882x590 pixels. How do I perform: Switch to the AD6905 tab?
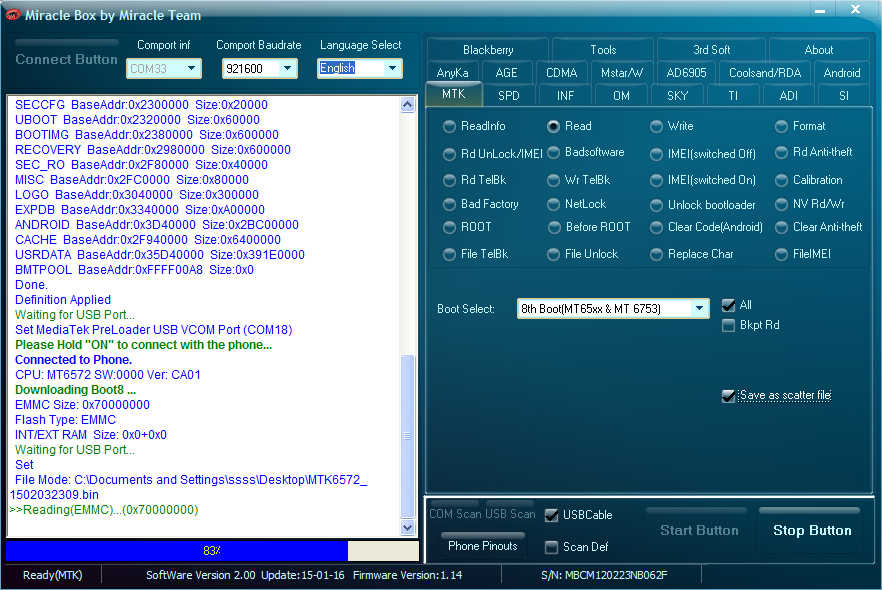(x=686, y=73)
